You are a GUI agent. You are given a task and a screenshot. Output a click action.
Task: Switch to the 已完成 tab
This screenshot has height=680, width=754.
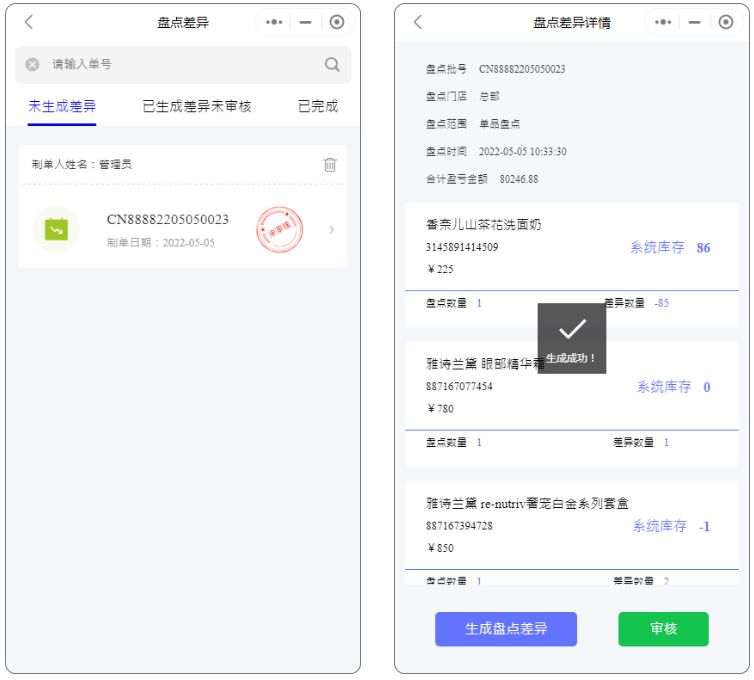(x=318, y=106)
